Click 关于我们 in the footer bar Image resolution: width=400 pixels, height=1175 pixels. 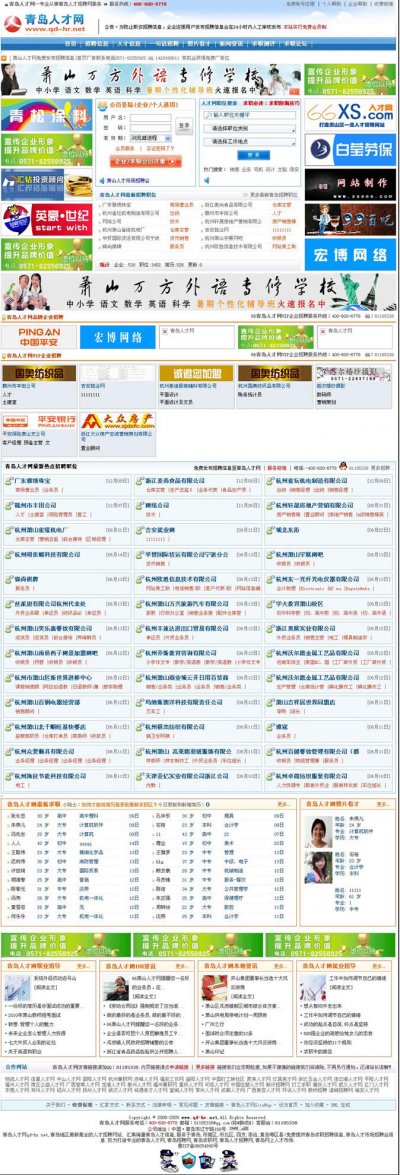coord(55,1105)
